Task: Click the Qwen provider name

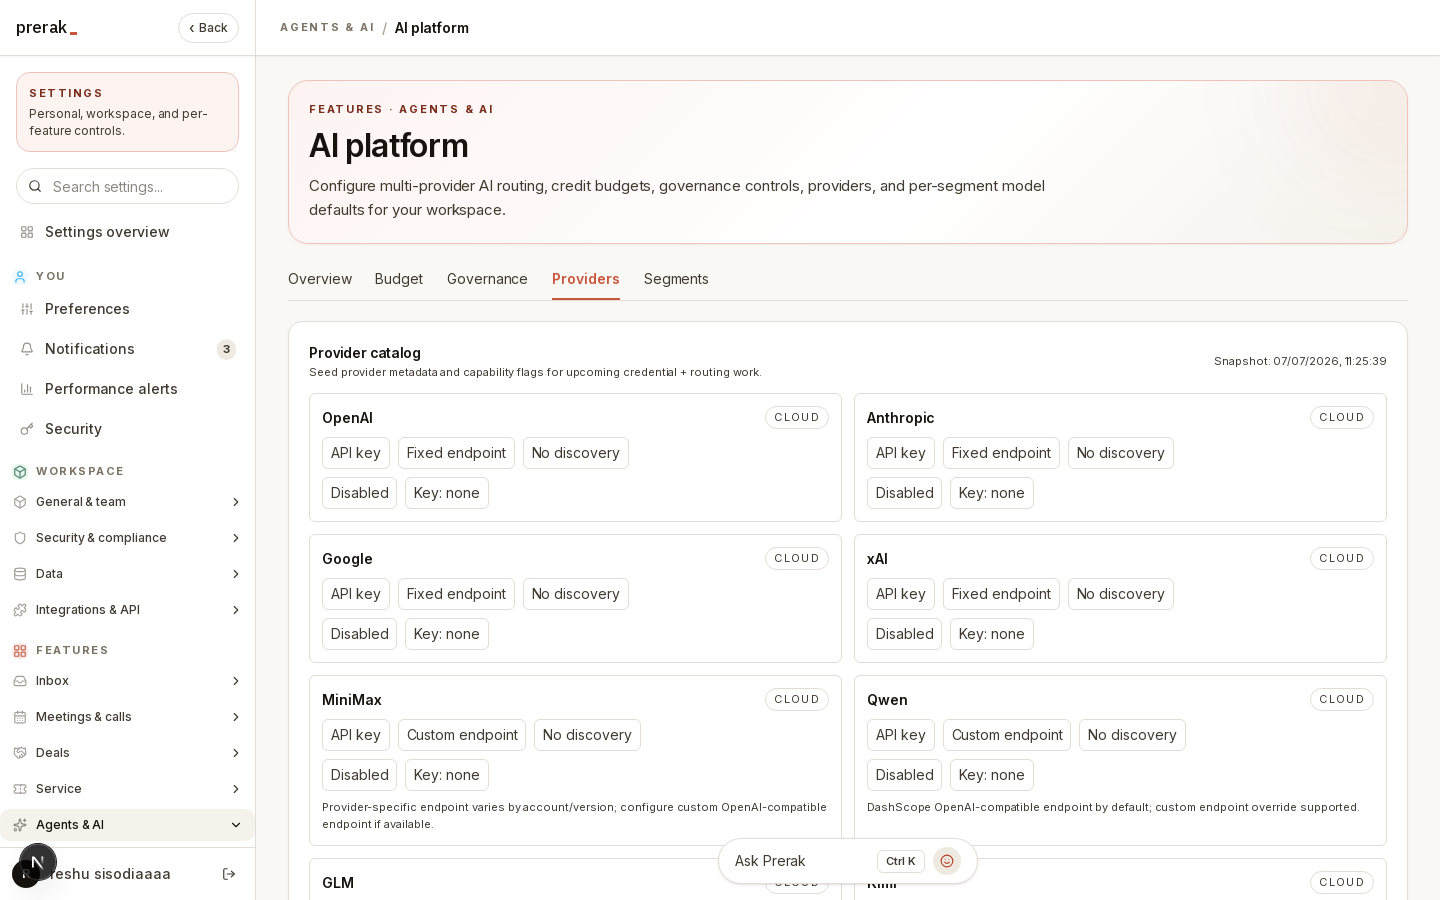Action: point(887,700)
